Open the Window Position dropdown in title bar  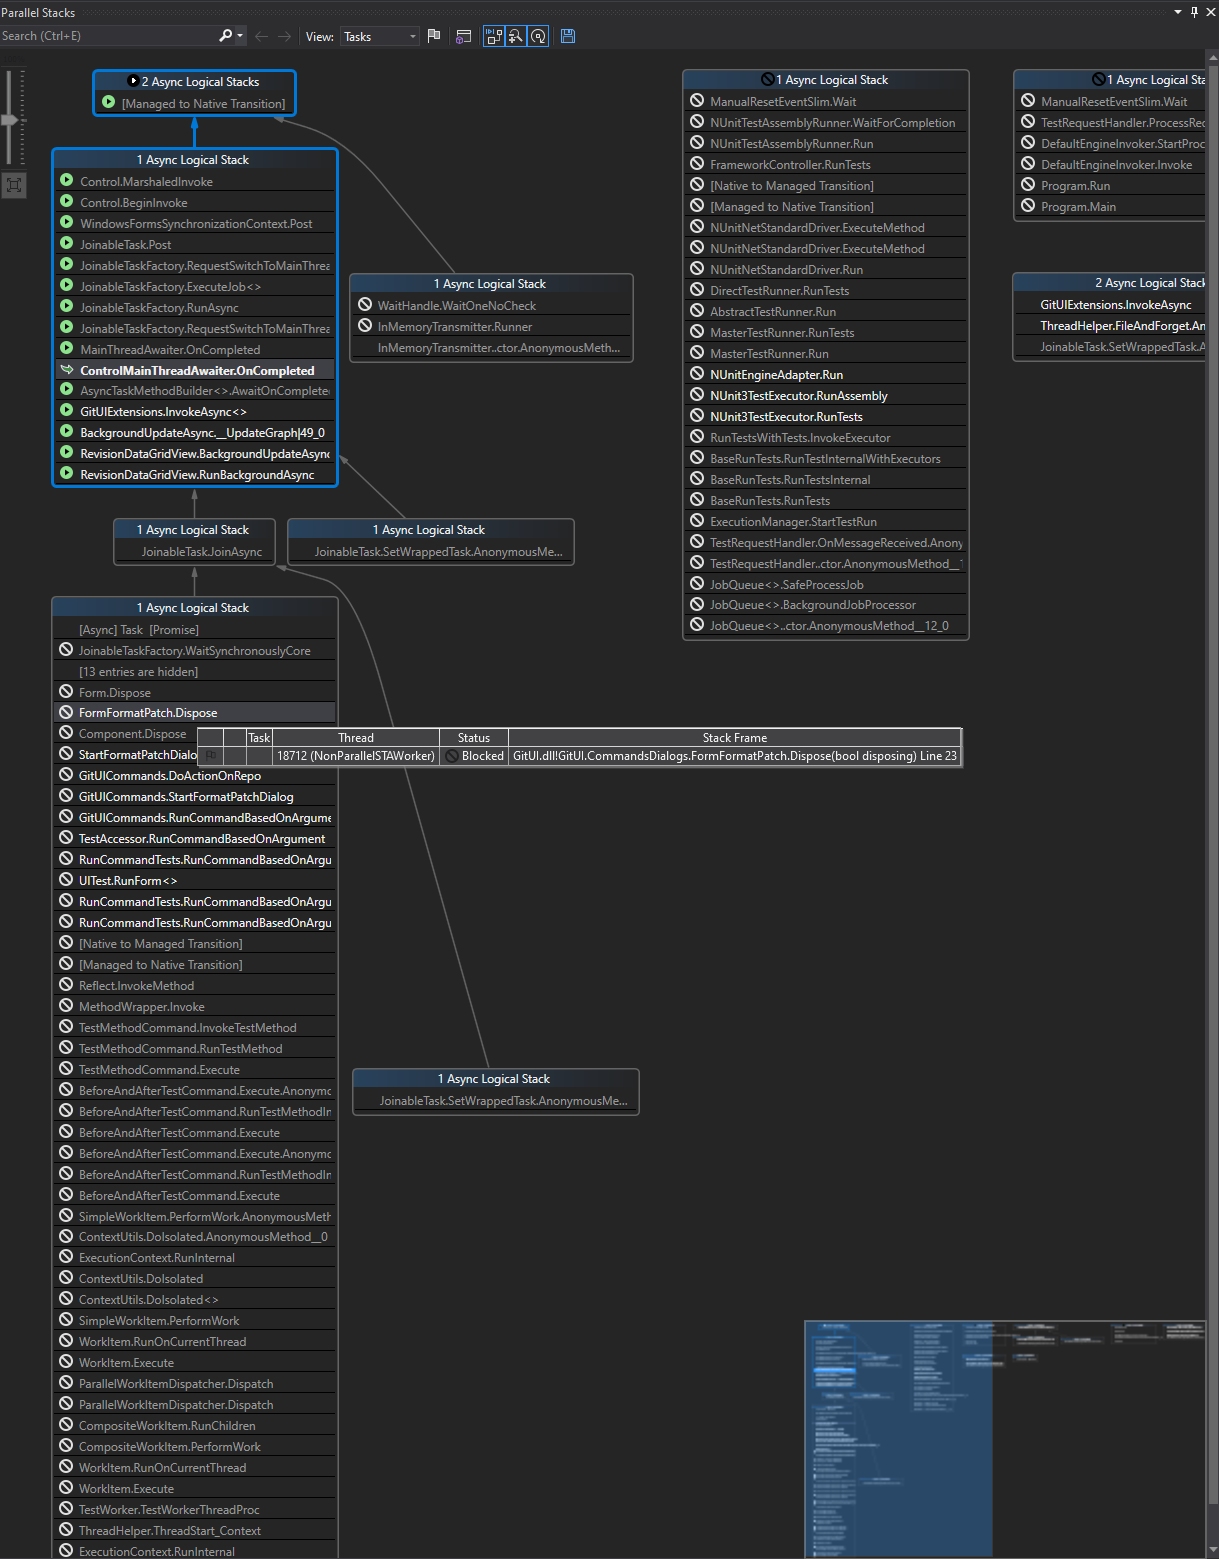coord(1178,12)
